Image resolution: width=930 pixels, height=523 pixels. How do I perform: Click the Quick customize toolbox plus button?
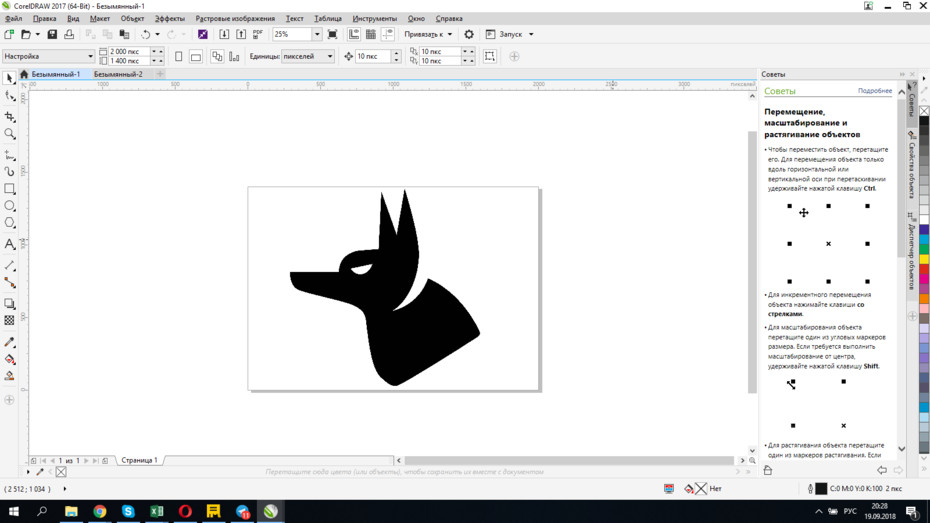coord(9,400)
